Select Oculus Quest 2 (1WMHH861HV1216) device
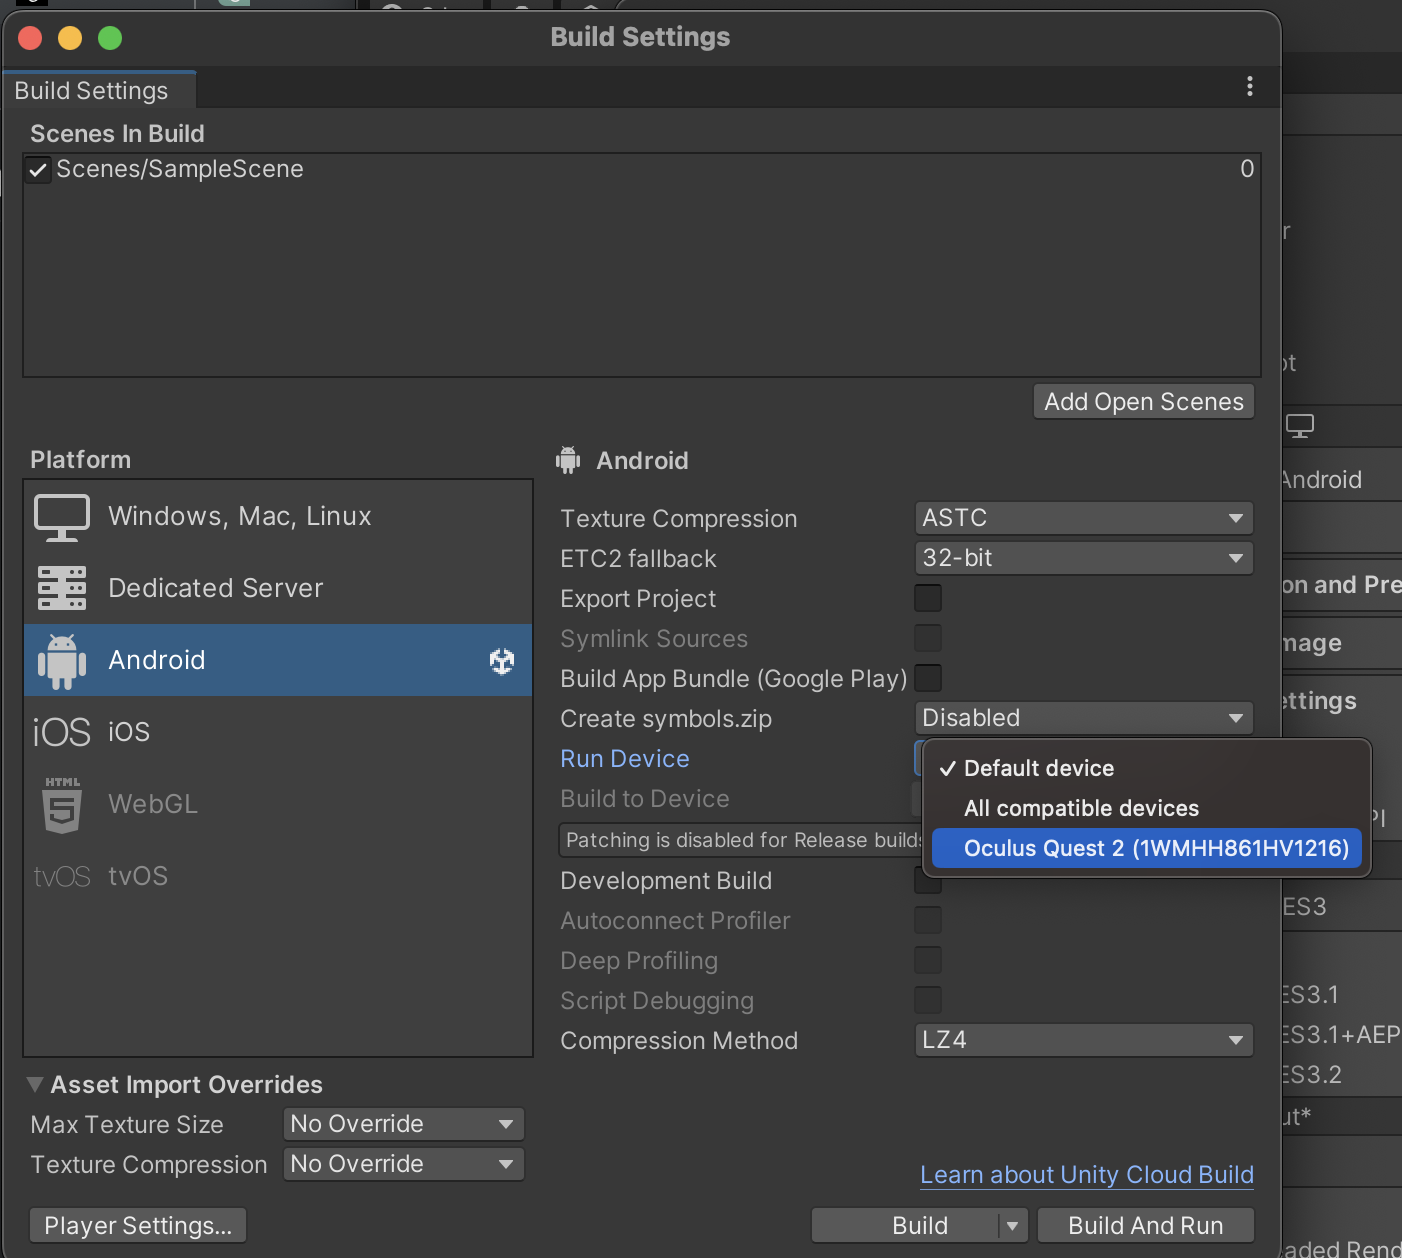Screen dimensions: 1402x1258 pos(1147,848)
